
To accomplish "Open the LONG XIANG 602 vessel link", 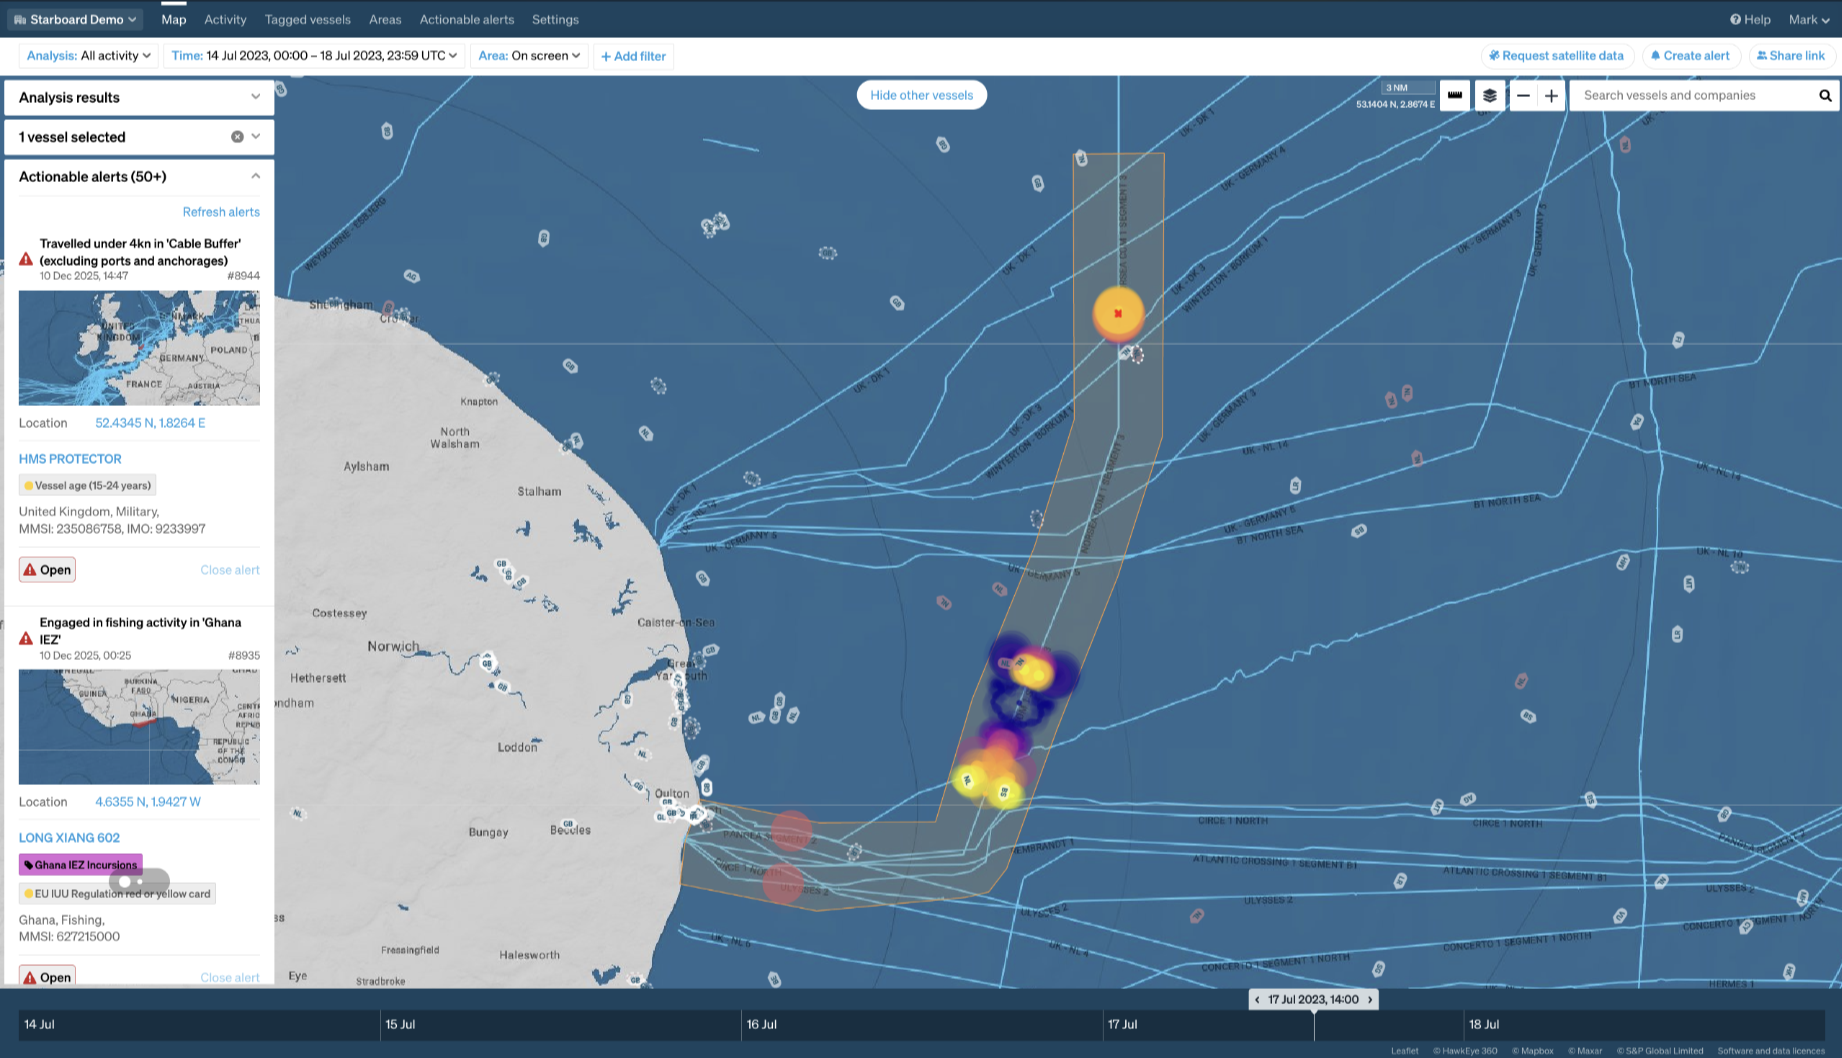I will coord(69,838).
